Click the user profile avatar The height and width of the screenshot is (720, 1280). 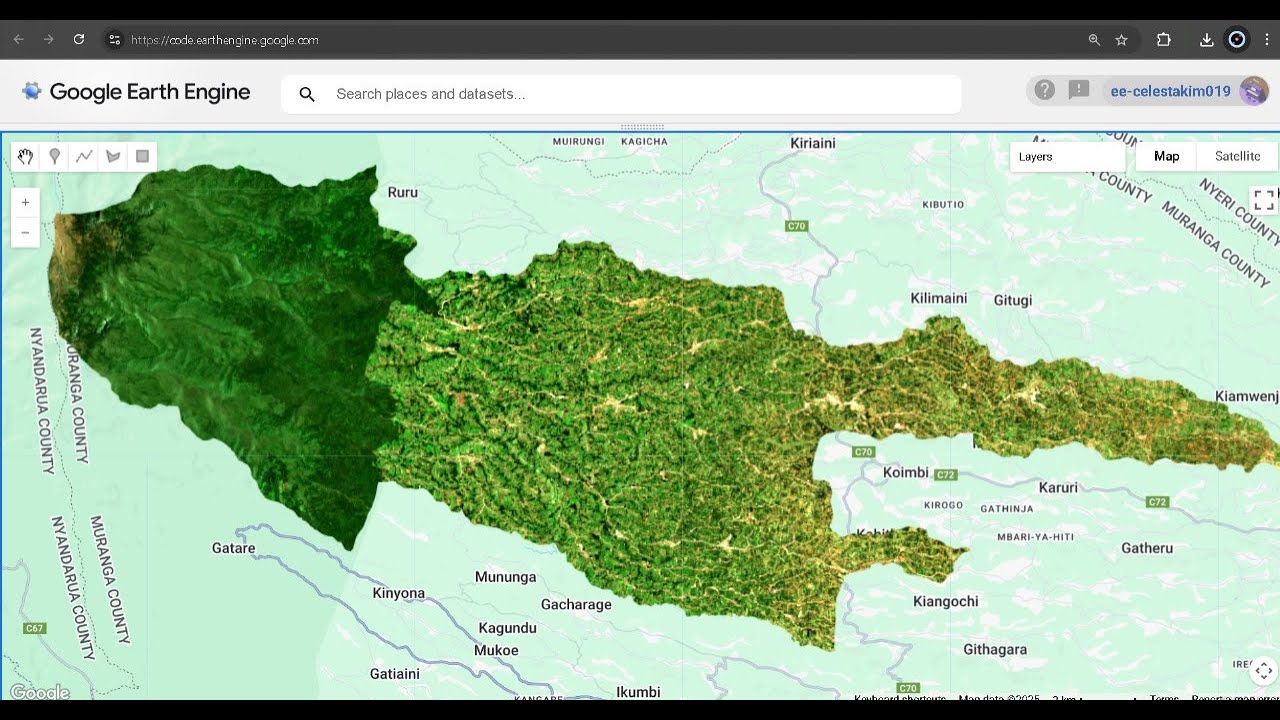[1254, 91]
